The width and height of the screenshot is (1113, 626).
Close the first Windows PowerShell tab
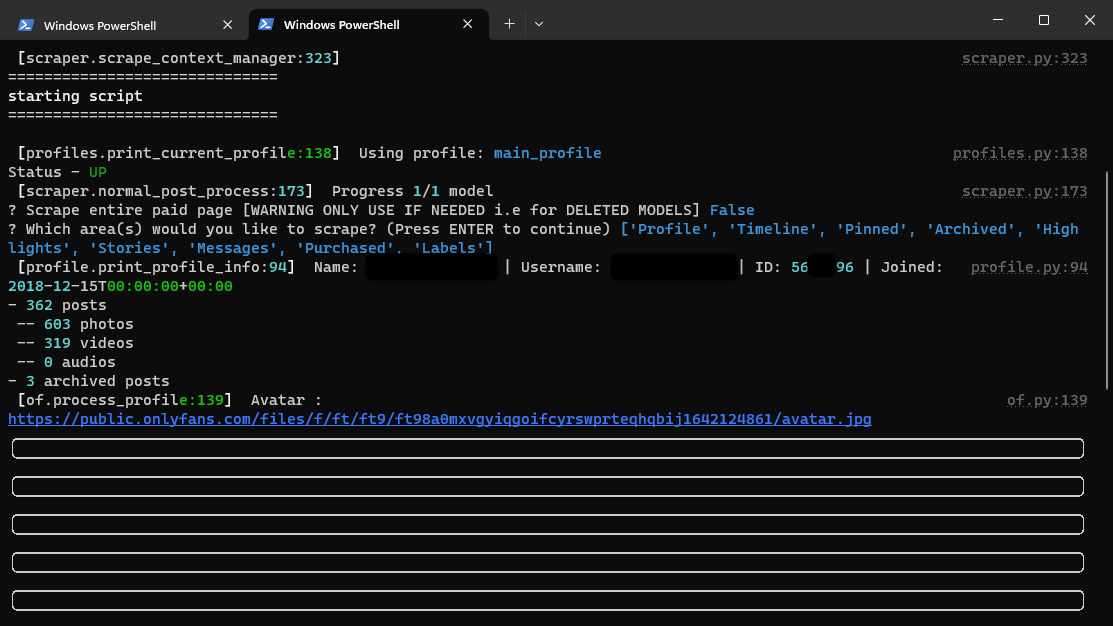(x=228, y=22)
